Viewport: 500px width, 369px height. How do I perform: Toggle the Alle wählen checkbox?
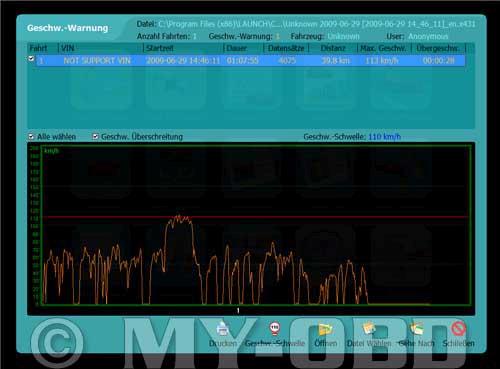[31, 136]
